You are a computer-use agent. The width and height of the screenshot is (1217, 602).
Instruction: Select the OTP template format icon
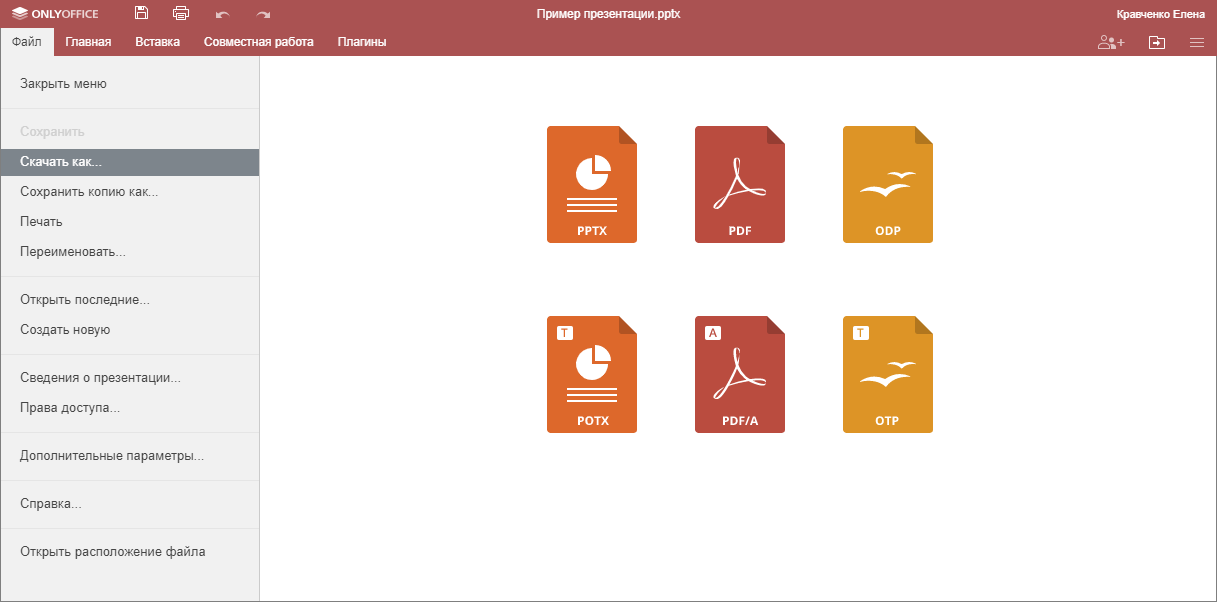point(887,375)
